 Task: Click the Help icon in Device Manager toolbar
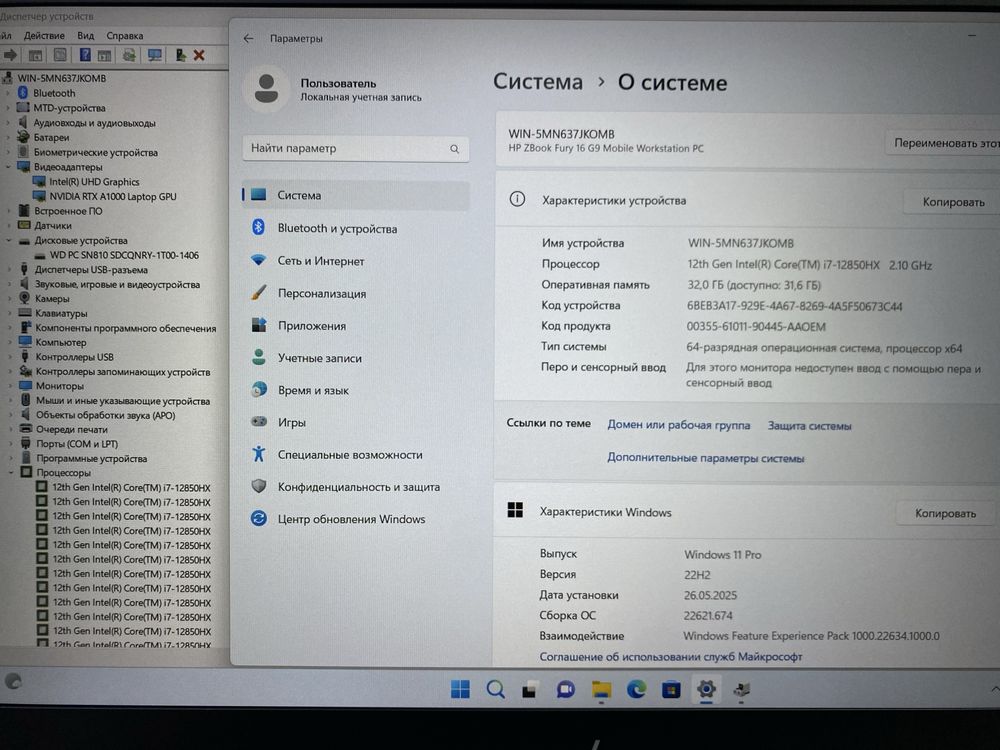85,55
